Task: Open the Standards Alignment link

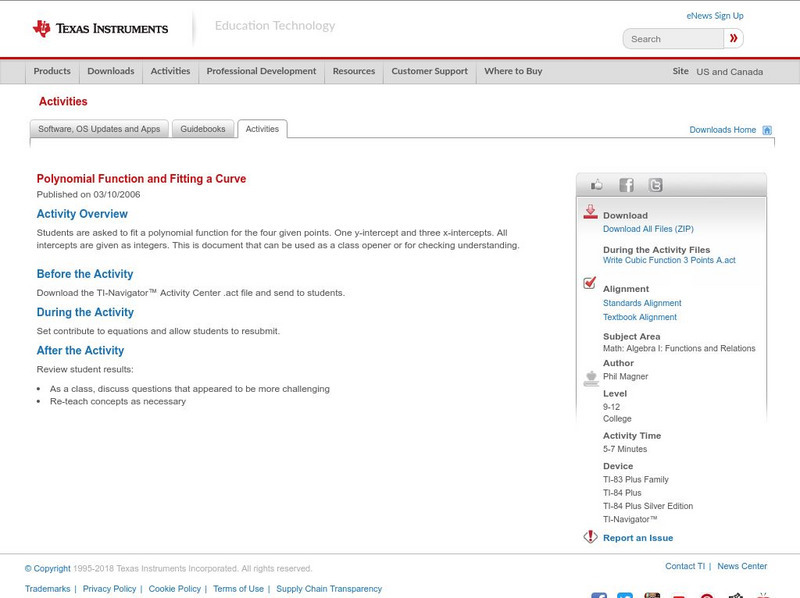Action: (x=642, y=303)
